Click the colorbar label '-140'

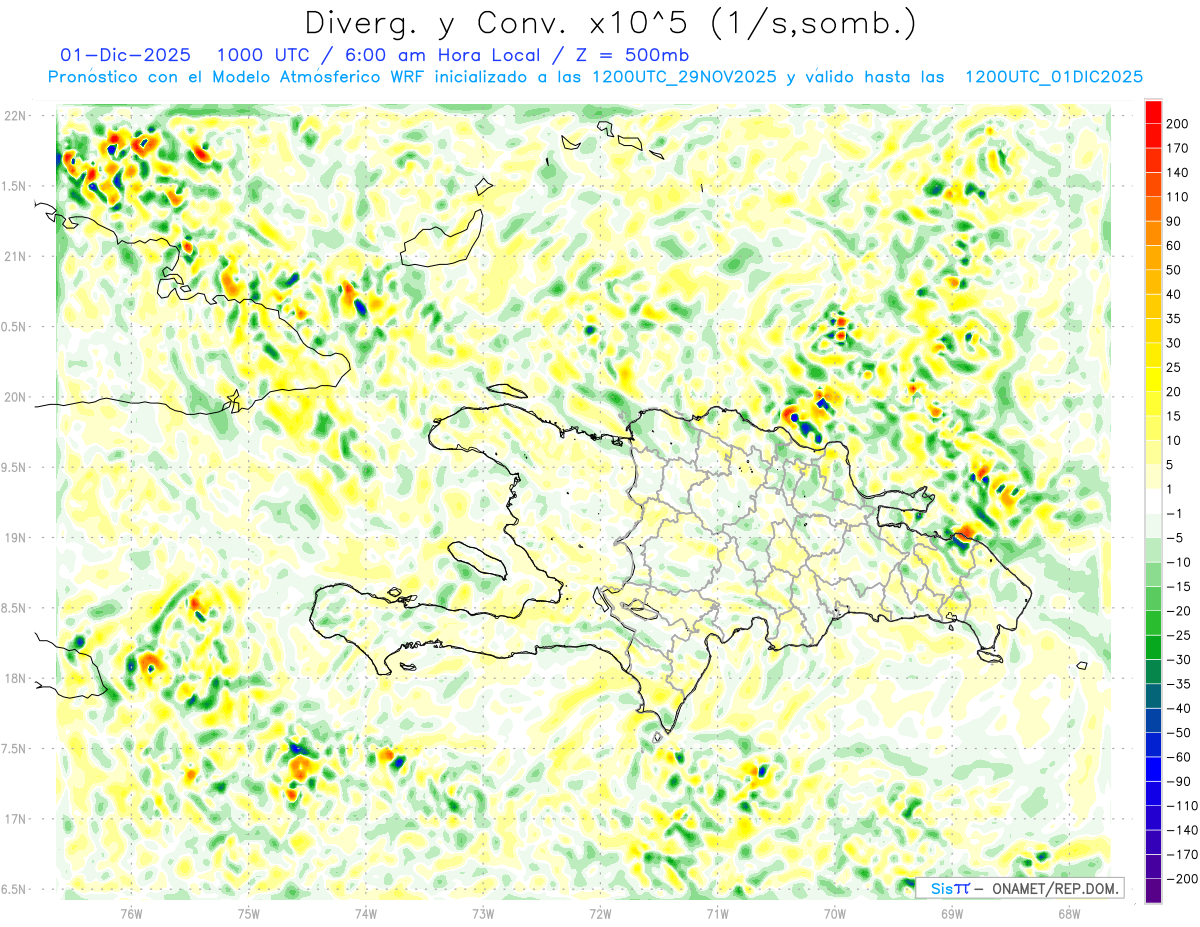click(1182, 830)
